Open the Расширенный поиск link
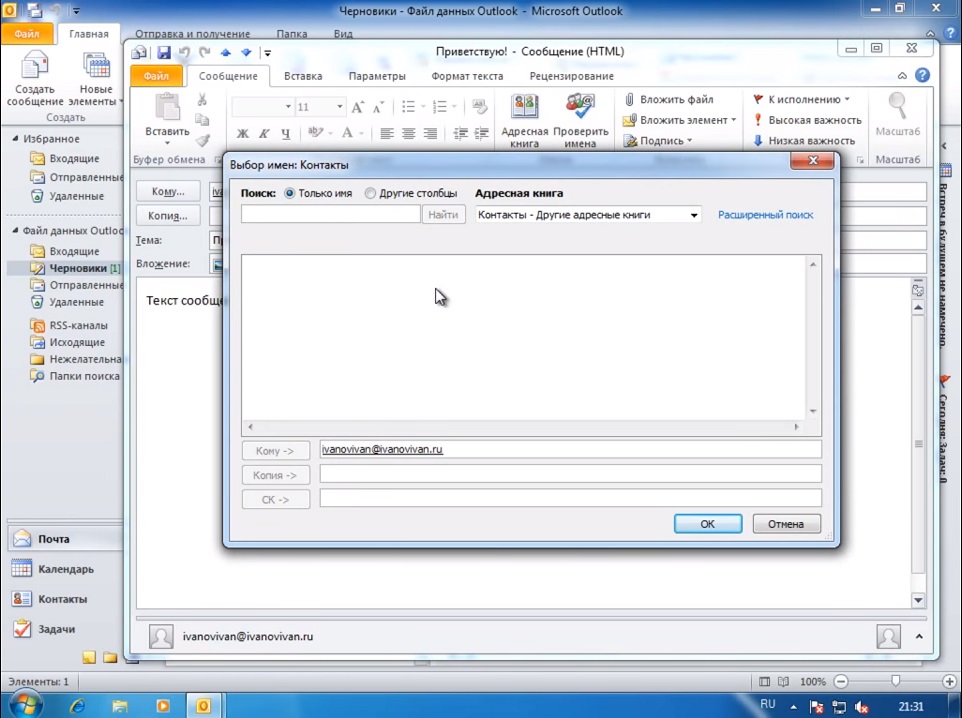Screen dimensions: 962x718 pos(765,215)
